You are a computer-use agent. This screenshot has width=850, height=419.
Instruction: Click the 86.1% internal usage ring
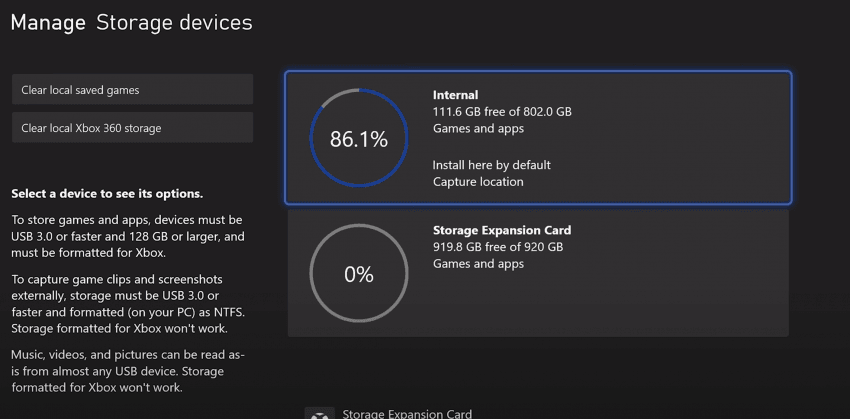click(x=359, y=139)
